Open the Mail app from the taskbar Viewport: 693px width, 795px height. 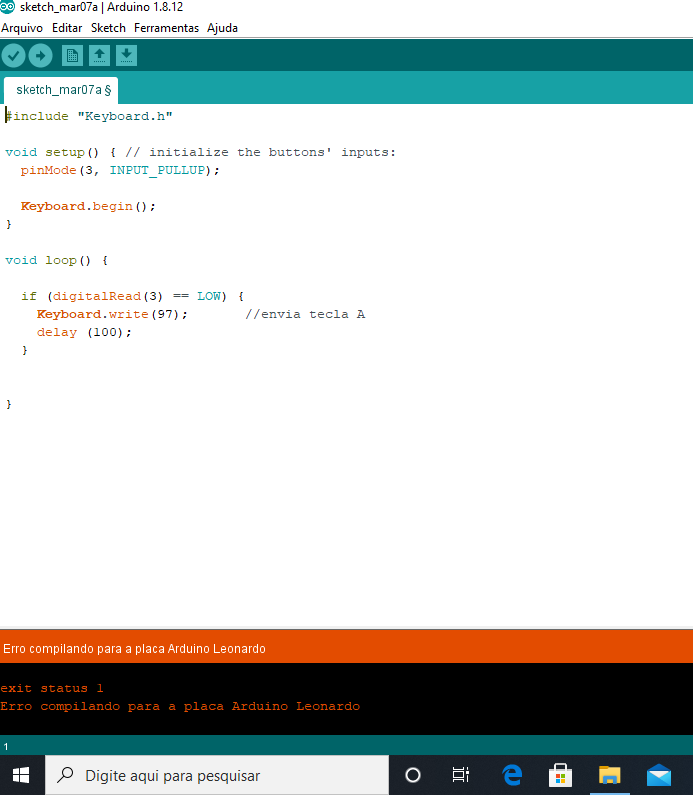pyautogui.click(x=659, y=775)
